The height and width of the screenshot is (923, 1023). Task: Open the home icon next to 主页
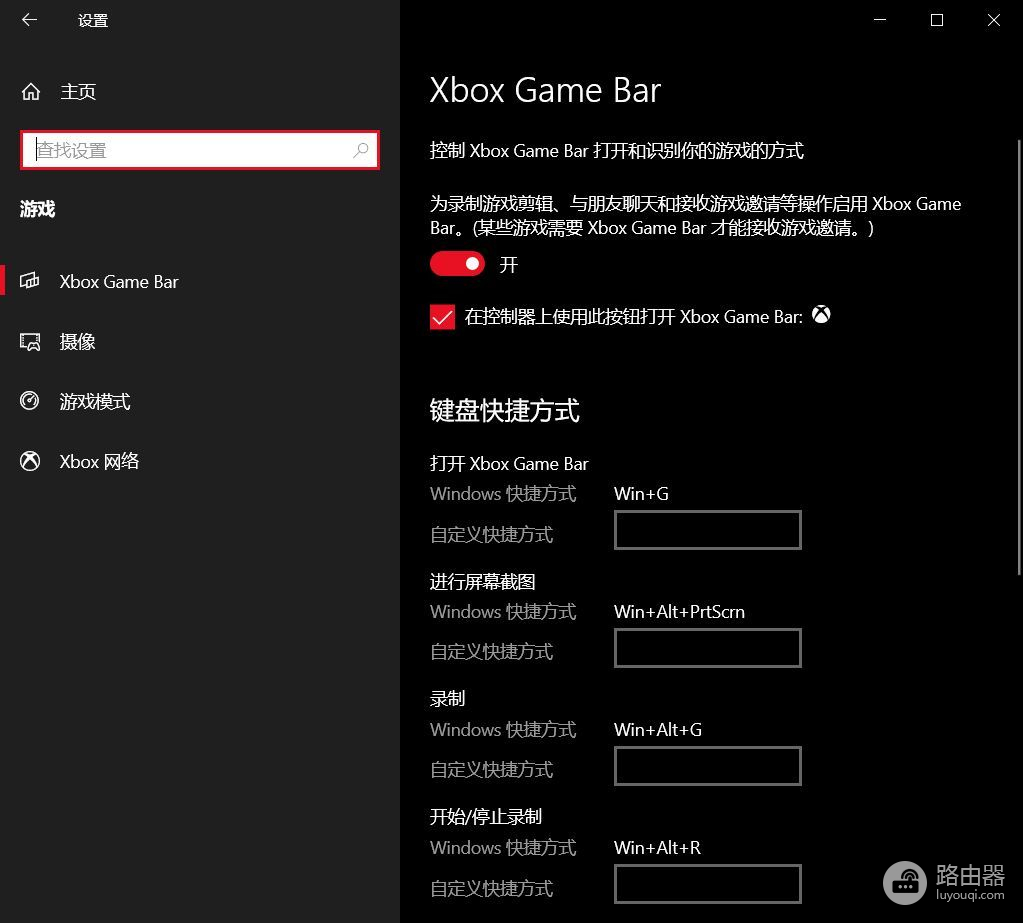point(31,92)
